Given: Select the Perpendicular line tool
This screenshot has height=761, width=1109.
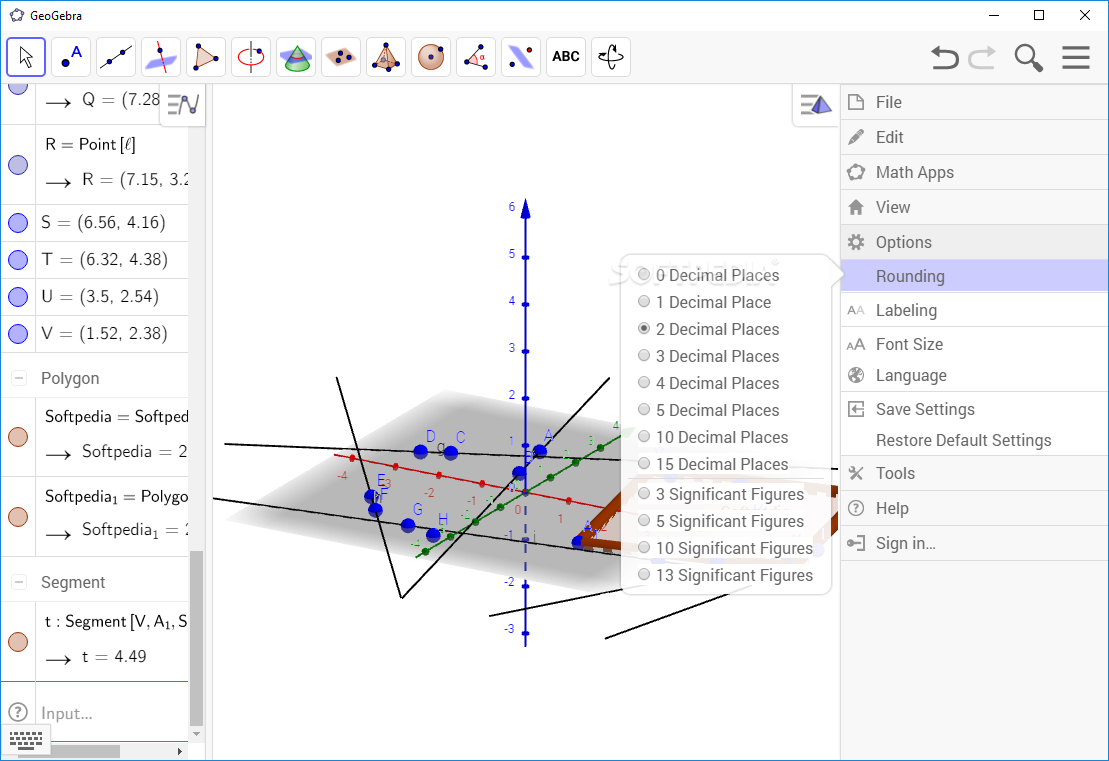Looking at the screenshot, I should 161,57.
